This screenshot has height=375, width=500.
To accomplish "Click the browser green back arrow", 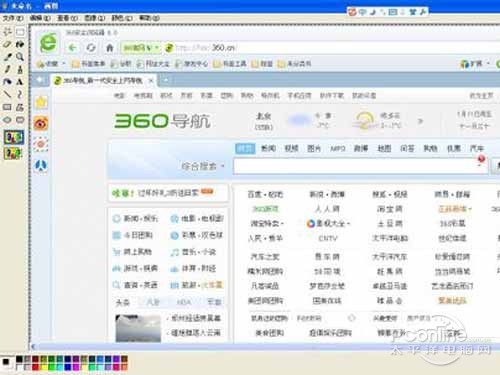I will coord(73,48).
